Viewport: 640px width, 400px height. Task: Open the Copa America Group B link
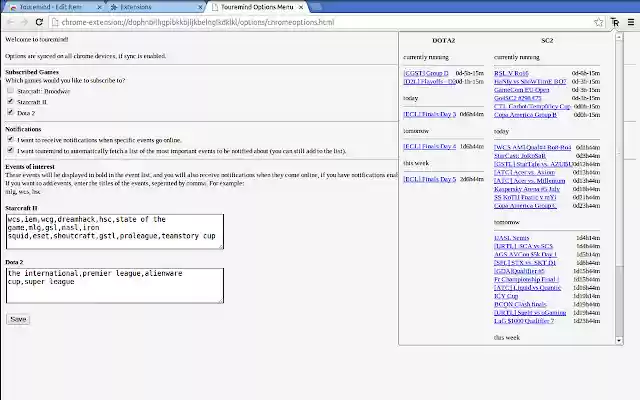525,115
